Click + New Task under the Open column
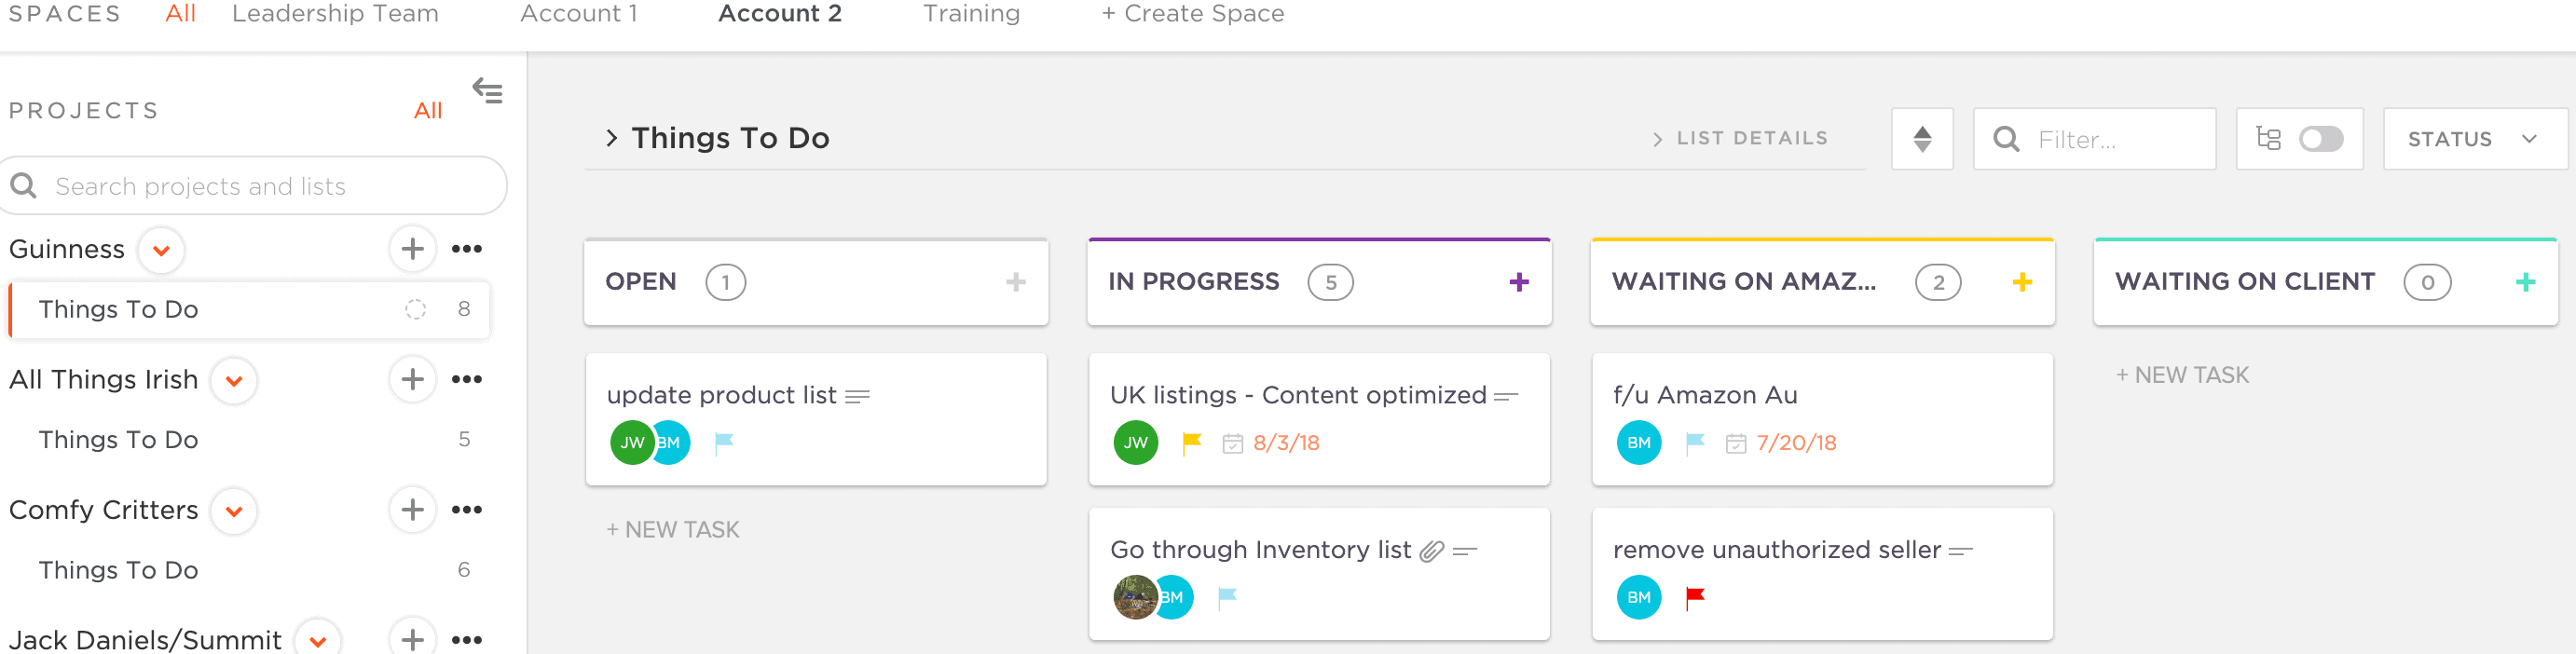This screenshot has height=654, width=2576. pos(672,529)
